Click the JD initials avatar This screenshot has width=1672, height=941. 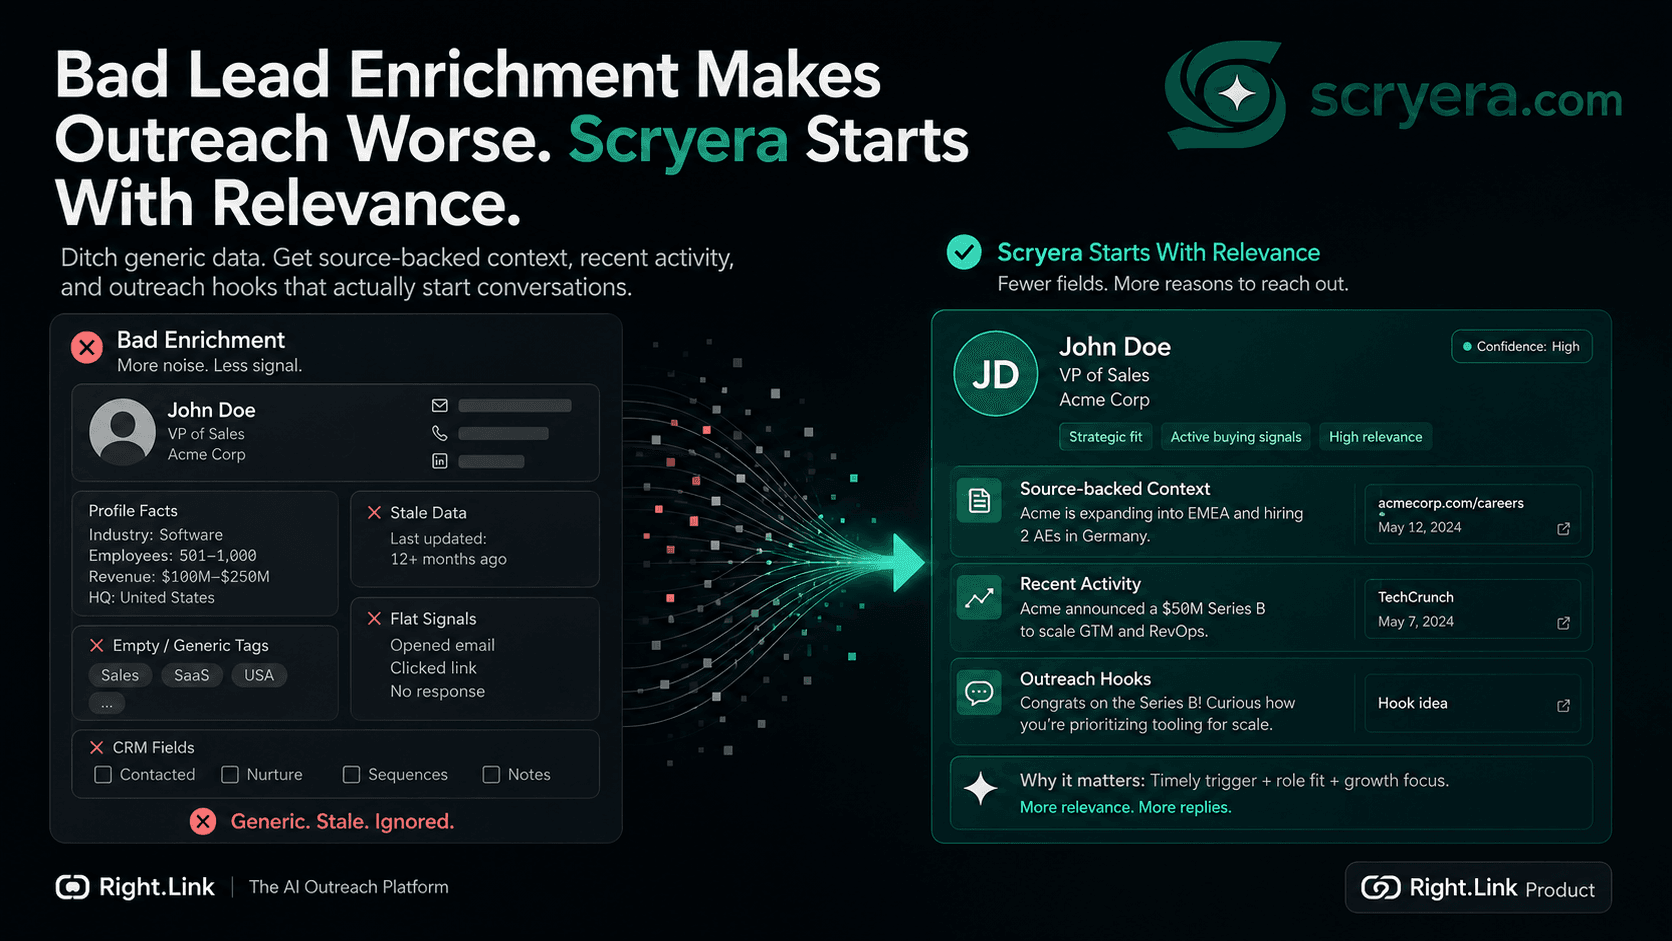tap(996, 374)
